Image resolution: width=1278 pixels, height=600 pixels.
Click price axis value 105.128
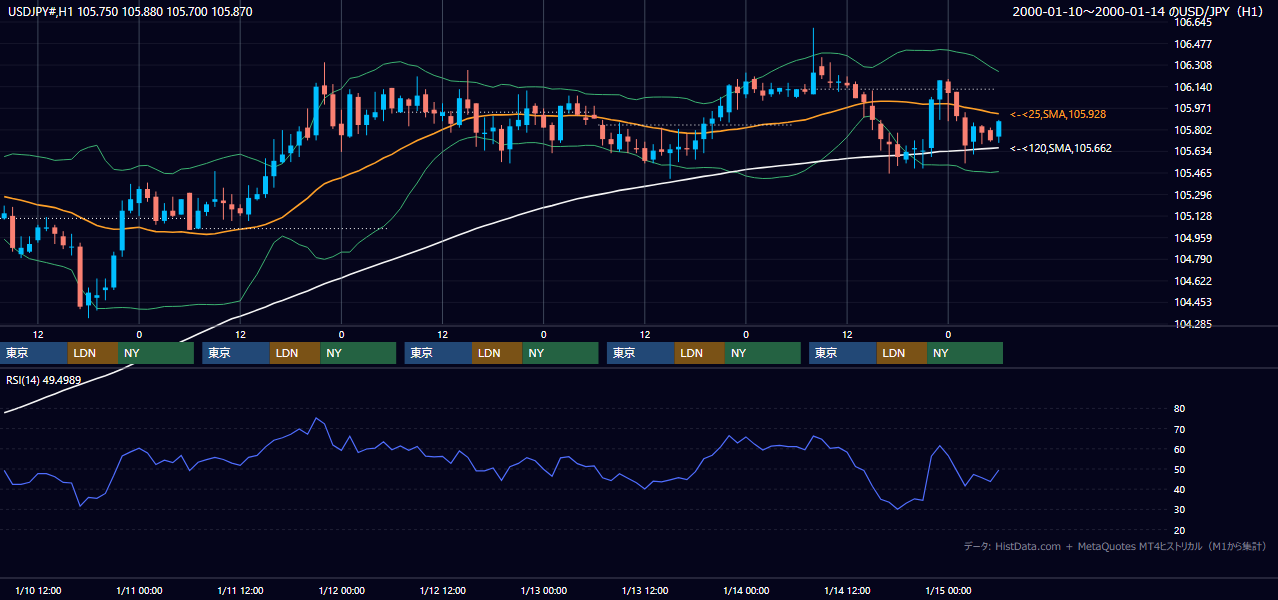(x=1194, y=216)
